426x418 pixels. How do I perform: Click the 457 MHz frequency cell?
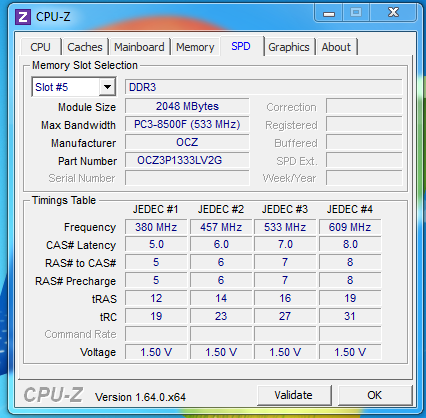[221, 227]
